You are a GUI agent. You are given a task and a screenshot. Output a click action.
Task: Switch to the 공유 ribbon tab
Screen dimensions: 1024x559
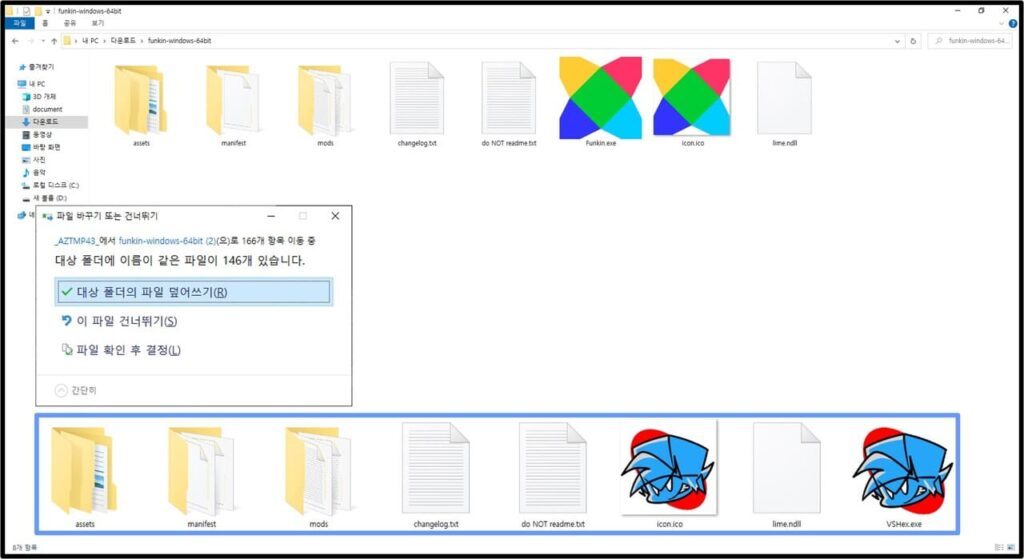click(x=70, y=24)
